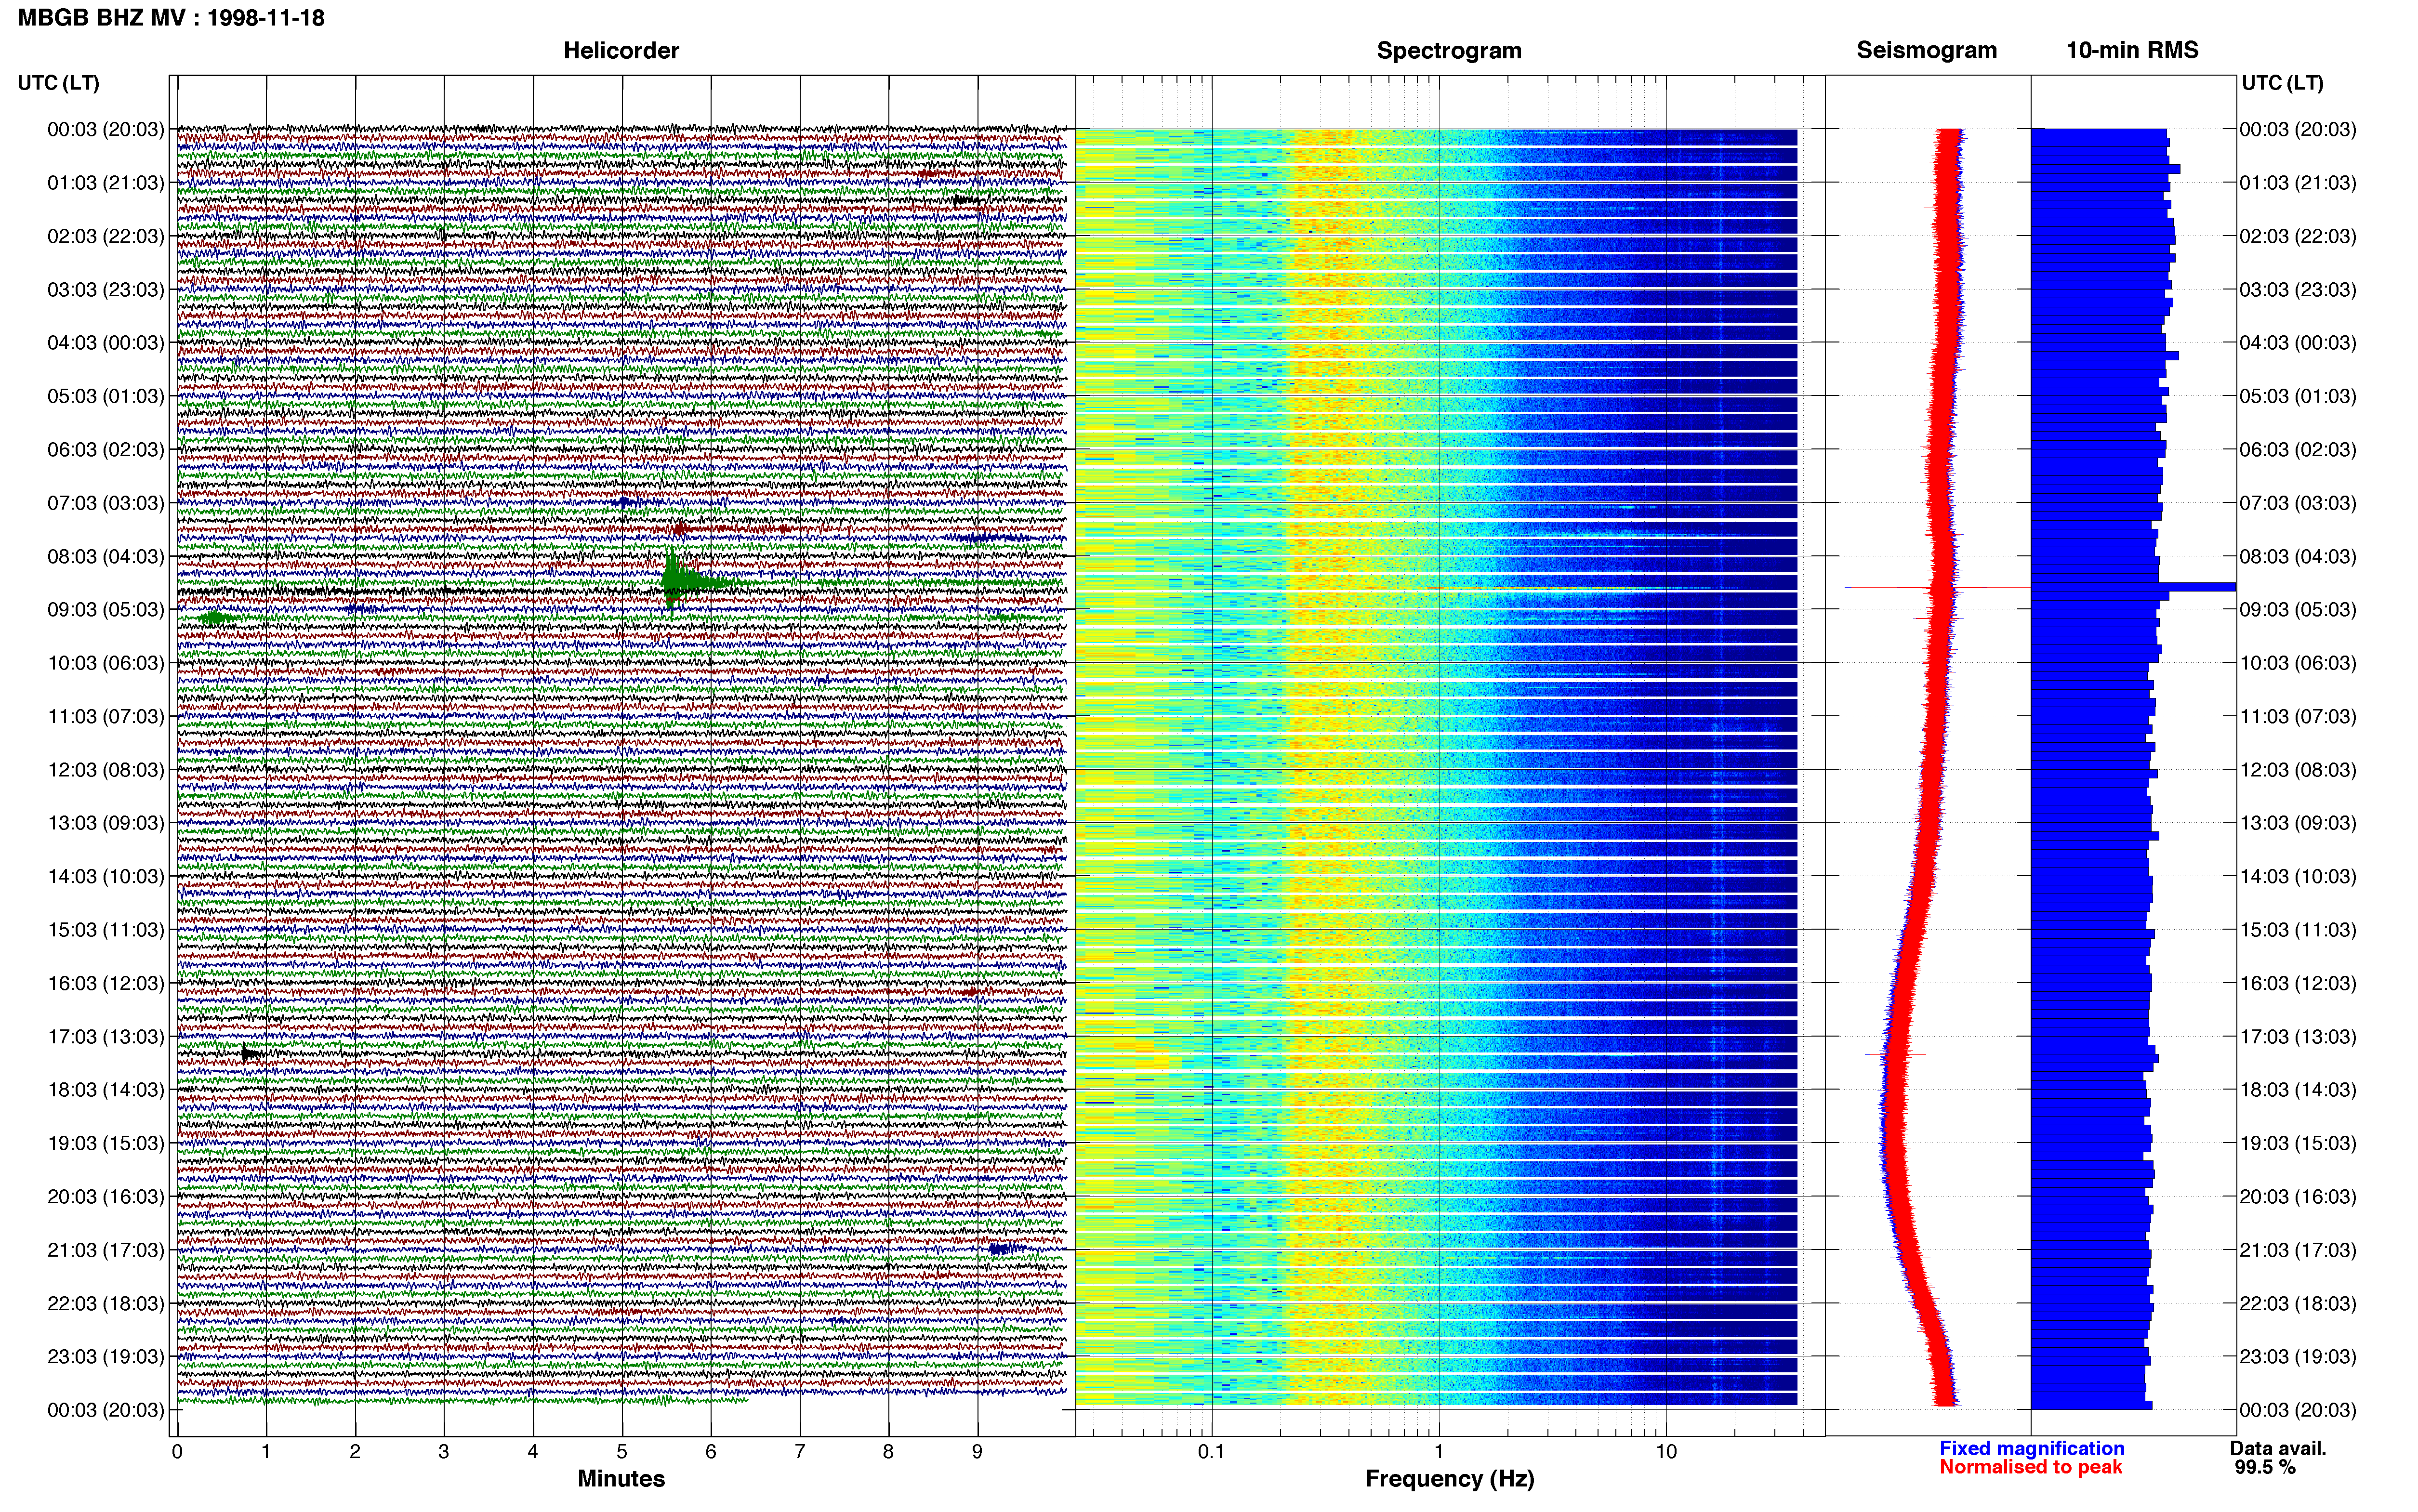Click the Frequency (Hz) axis label
This screenshot has width=2418, height=1512.
point(1449,1479)
